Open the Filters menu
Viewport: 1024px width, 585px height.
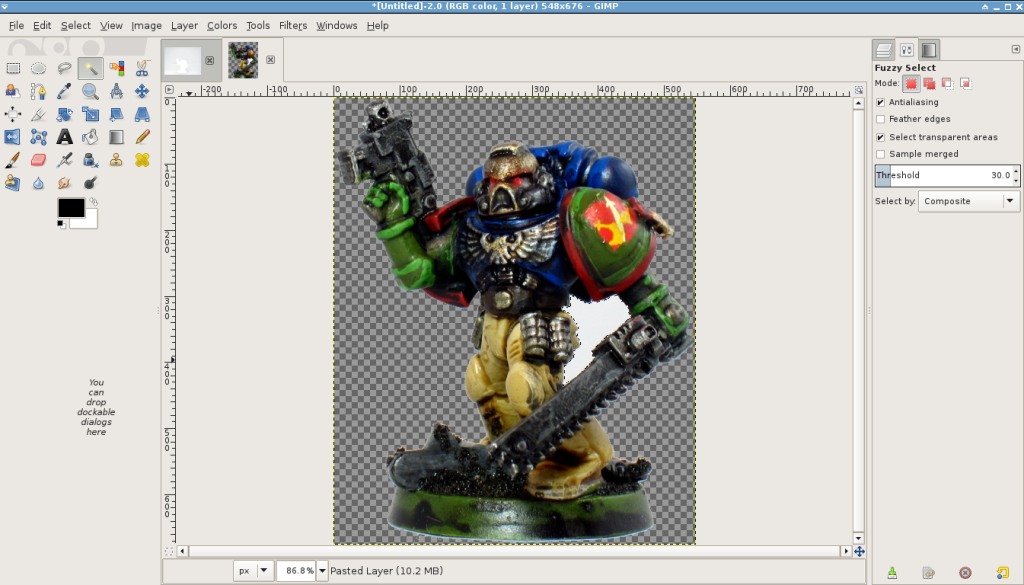pyautogui.click(x=293, y=25)
